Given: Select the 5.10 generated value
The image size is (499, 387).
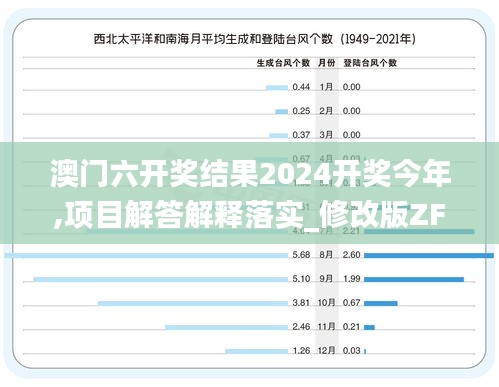Looking at the screenshot, I should 301,279.
